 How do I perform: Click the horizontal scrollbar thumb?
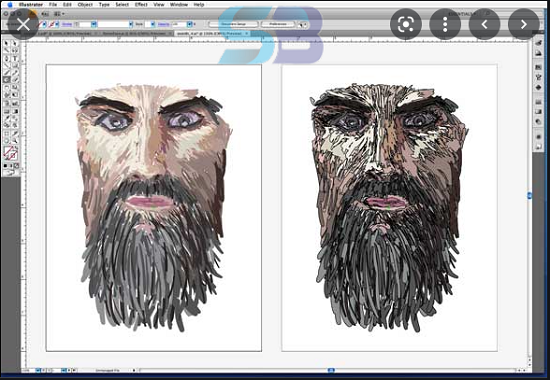coord(331,370)
